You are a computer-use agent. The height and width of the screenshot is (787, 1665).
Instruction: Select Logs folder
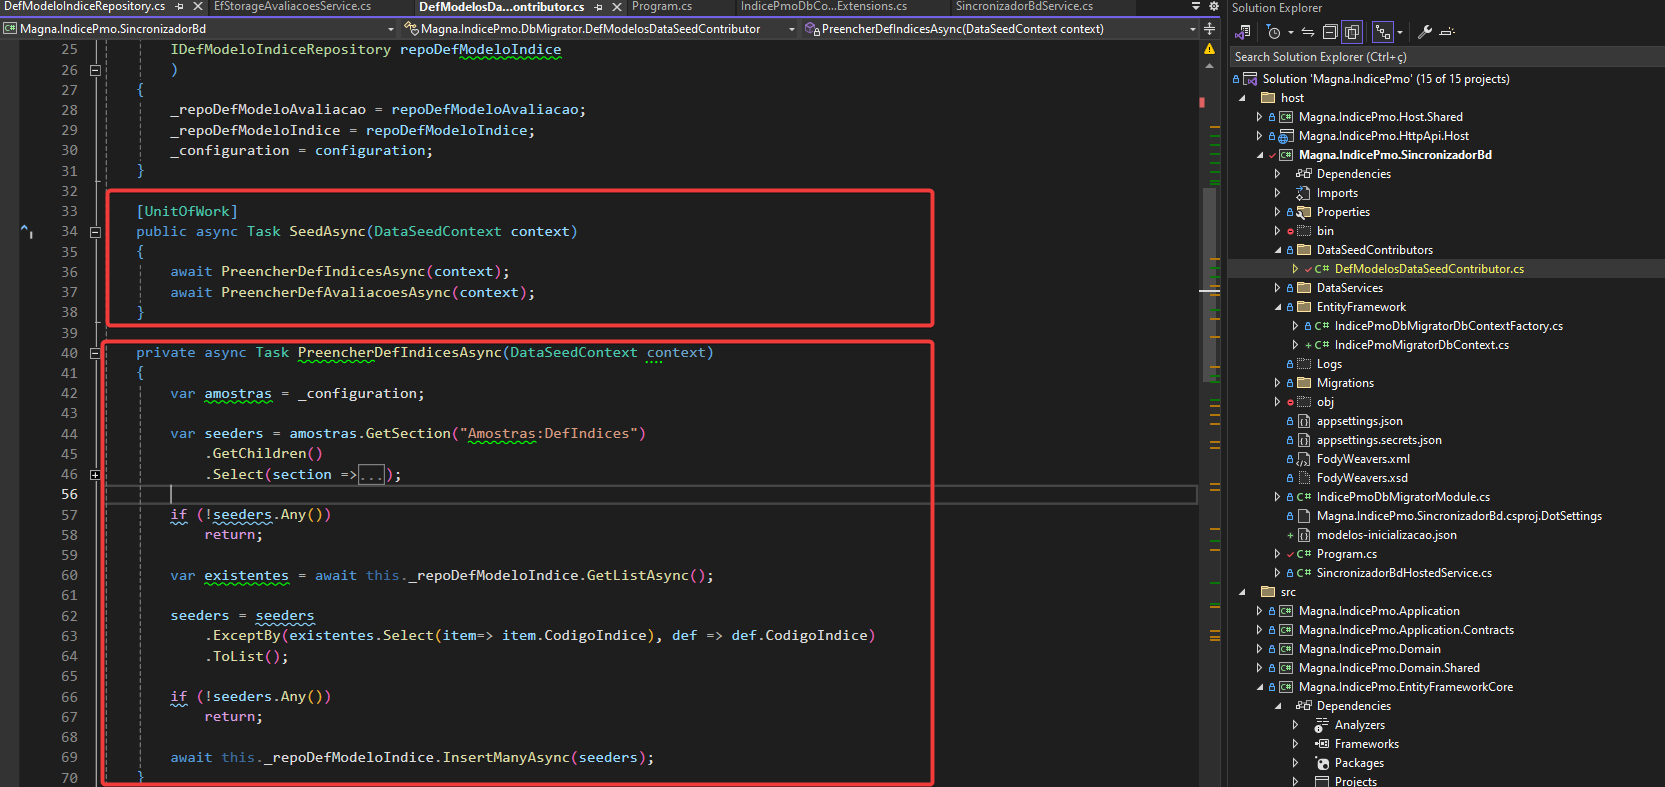(x=1329, y=364)
